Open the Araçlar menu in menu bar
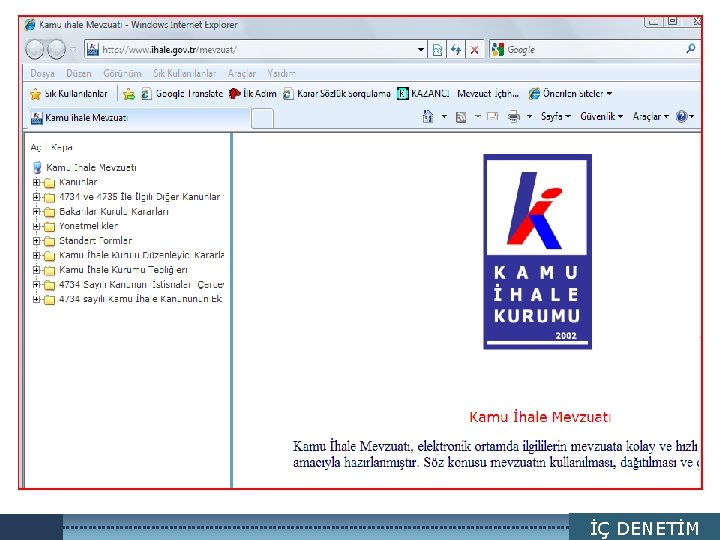Screen dimensions: 720x540 pos(242,73)
